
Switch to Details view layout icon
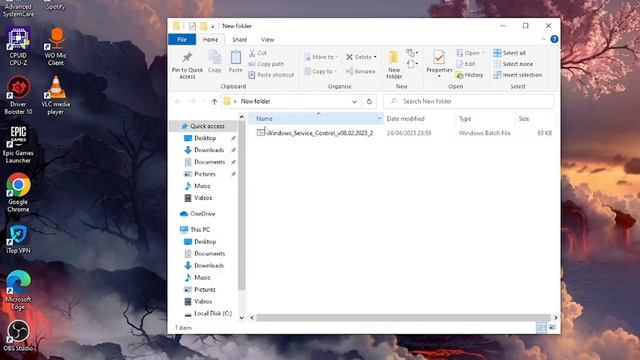[x=541, y=327]
